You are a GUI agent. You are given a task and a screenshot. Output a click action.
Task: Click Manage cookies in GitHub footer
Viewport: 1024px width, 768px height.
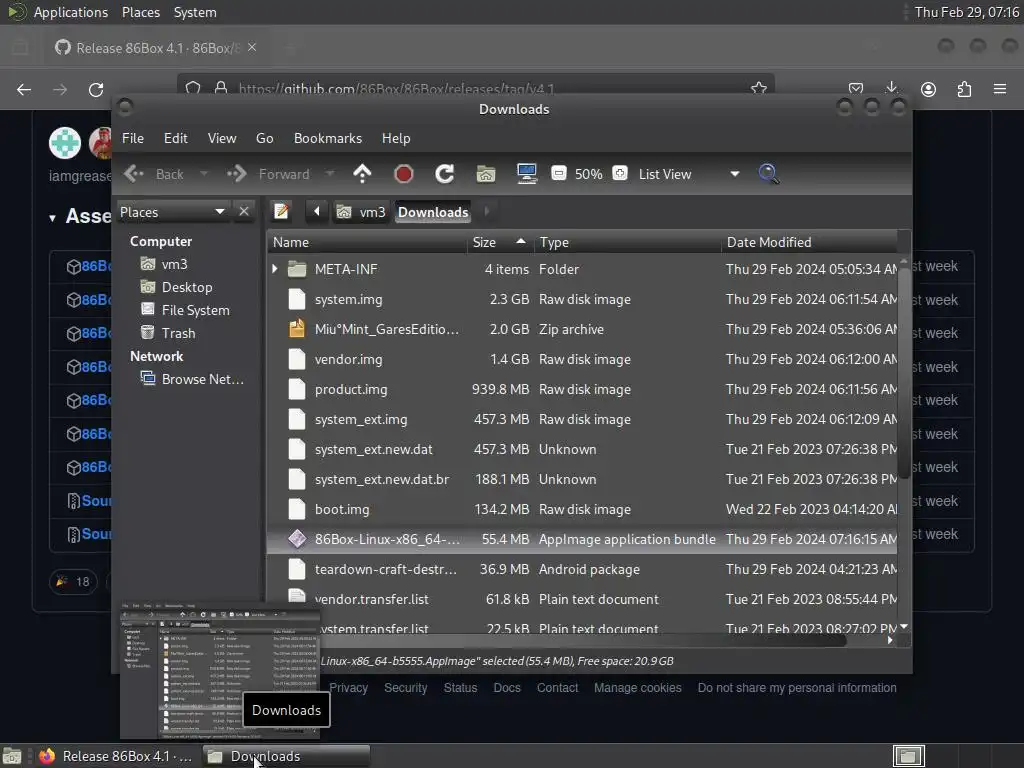tap(637, 688)
